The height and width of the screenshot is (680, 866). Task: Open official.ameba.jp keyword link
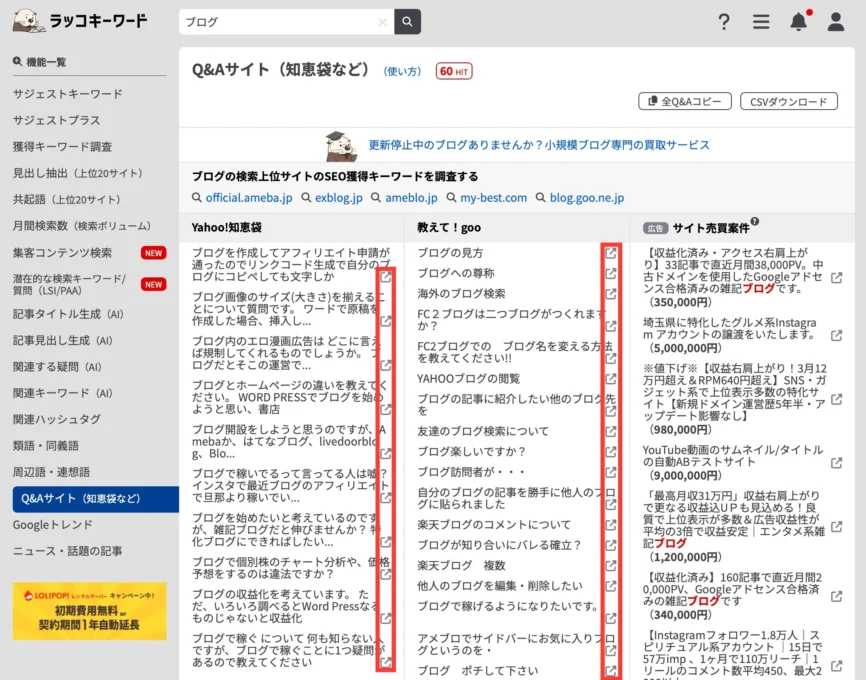[x=249, y=198]
